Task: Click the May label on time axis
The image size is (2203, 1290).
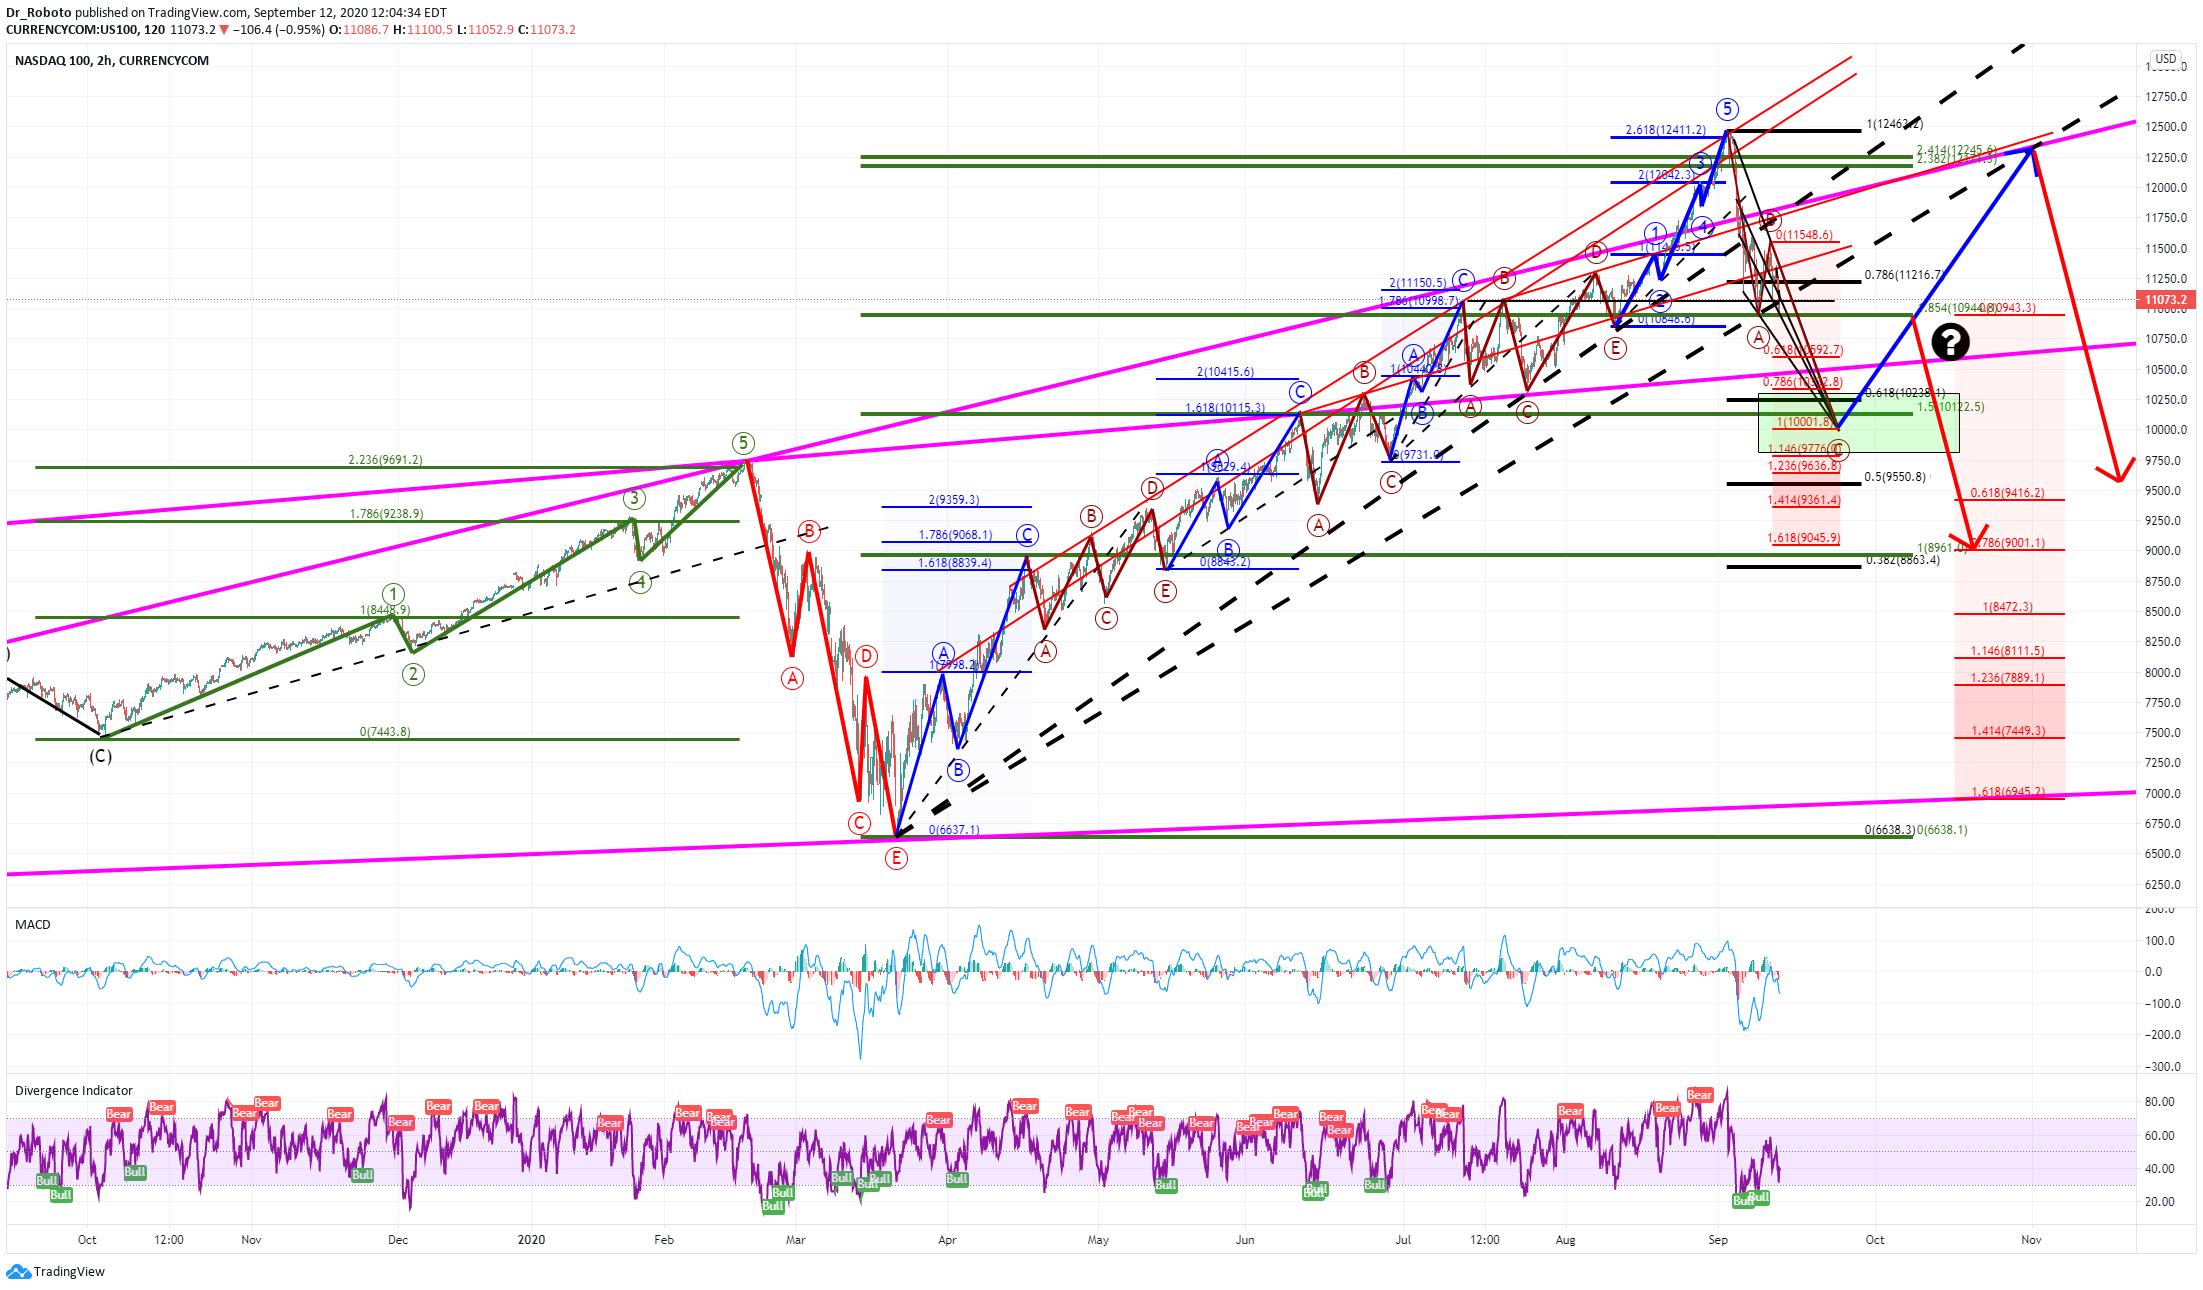Action: point(1098,1240)
